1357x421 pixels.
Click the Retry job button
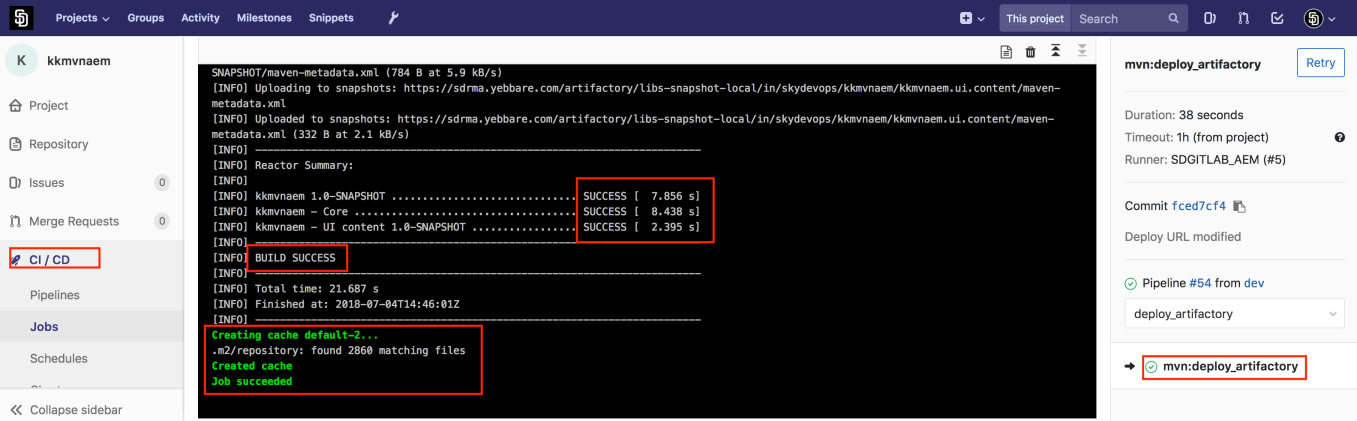tap(1320, 63)
